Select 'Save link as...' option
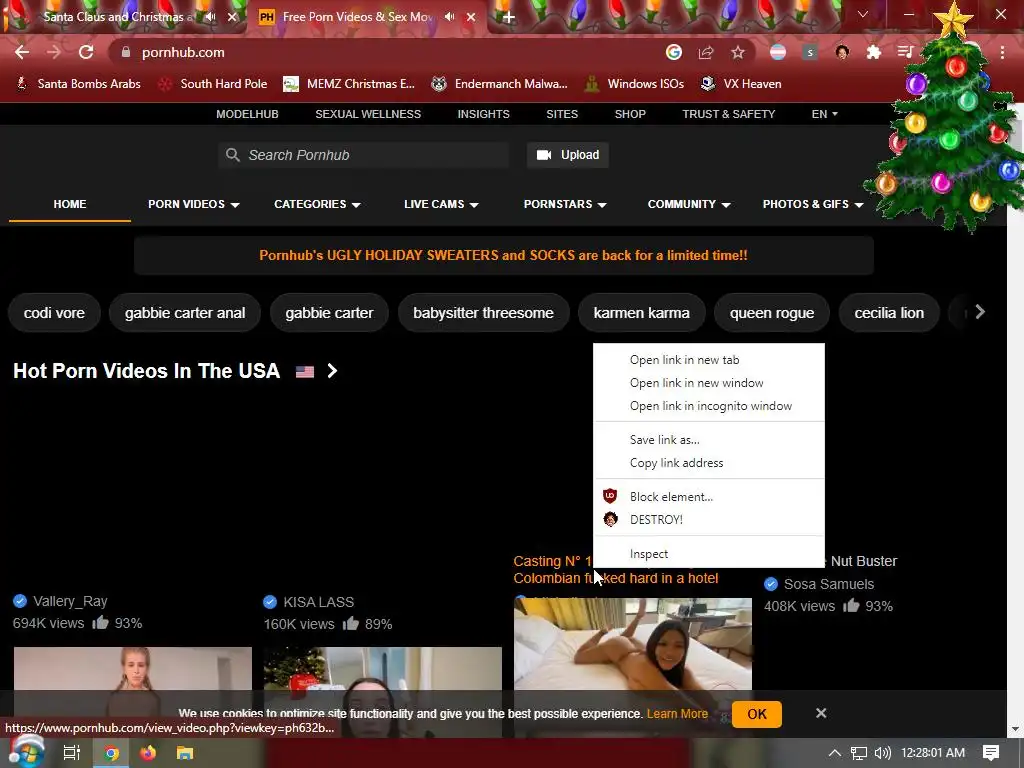 [709, 440]
